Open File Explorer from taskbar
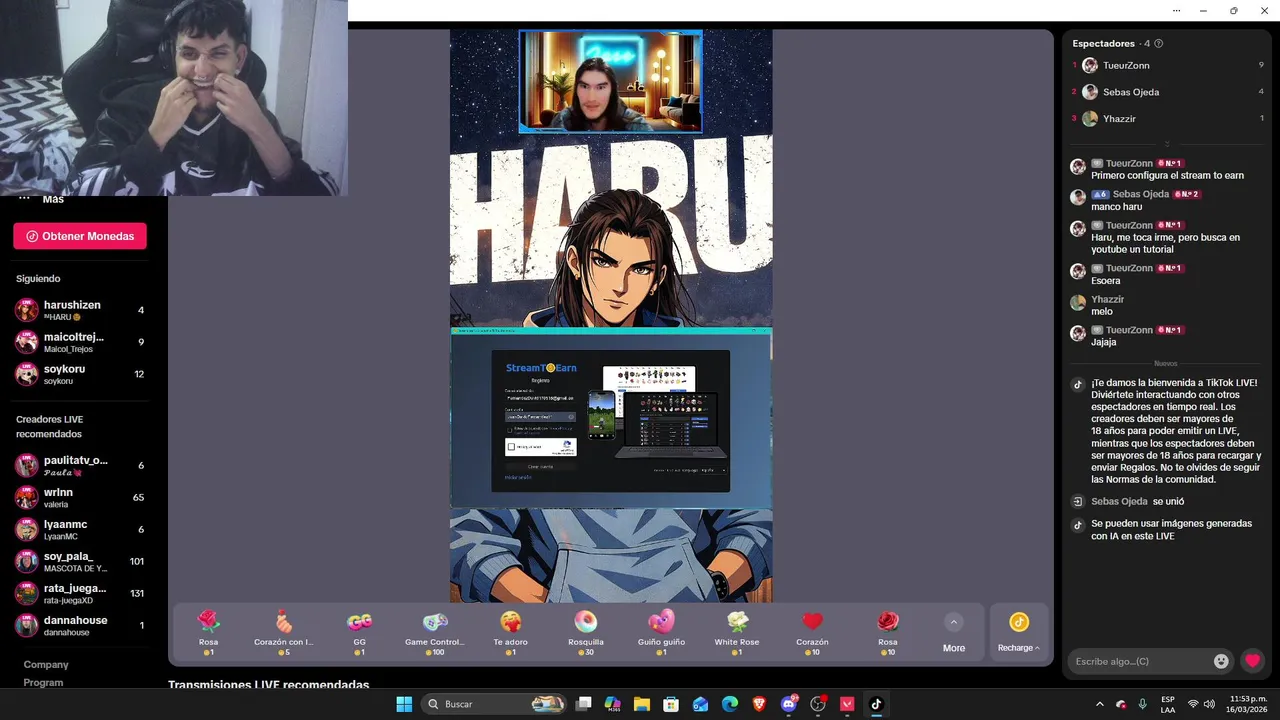Screen dimensions: 1280x720 (x=642, y=704)
